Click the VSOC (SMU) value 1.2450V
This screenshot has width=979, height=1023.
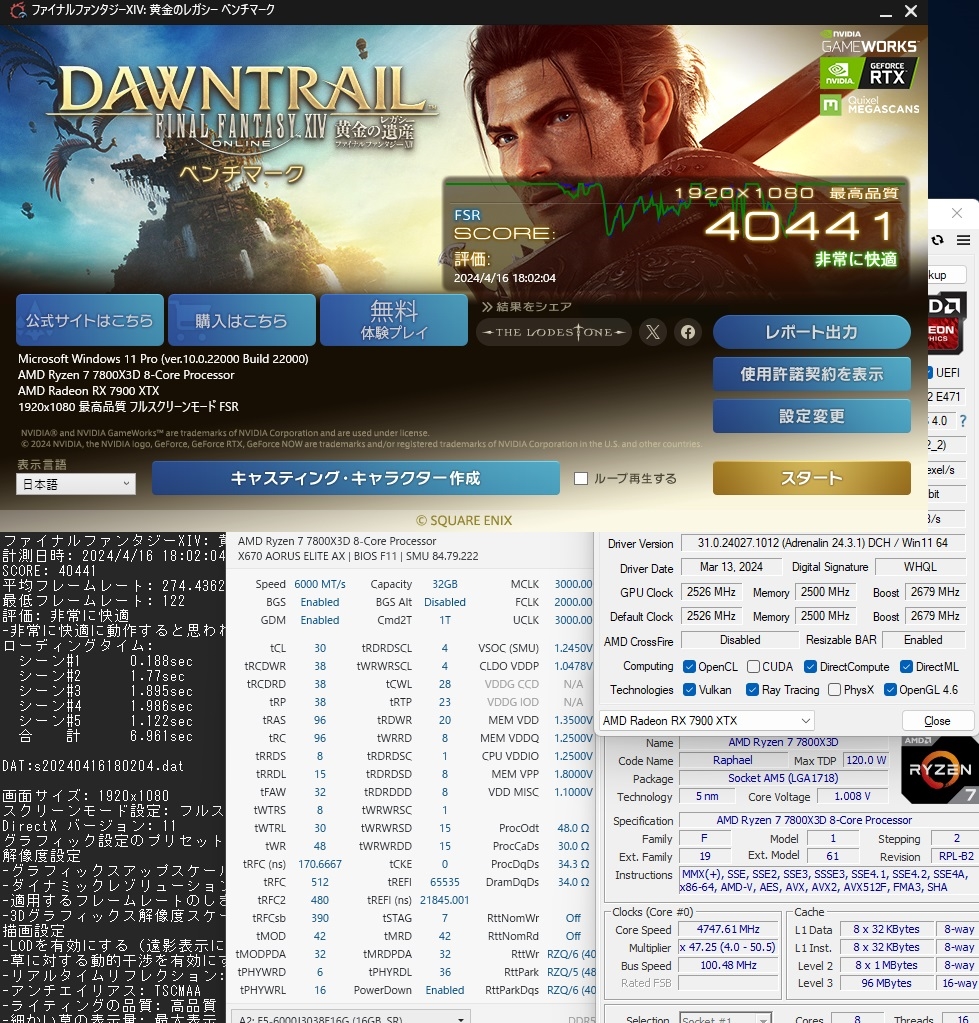click(x=573, y=648)
